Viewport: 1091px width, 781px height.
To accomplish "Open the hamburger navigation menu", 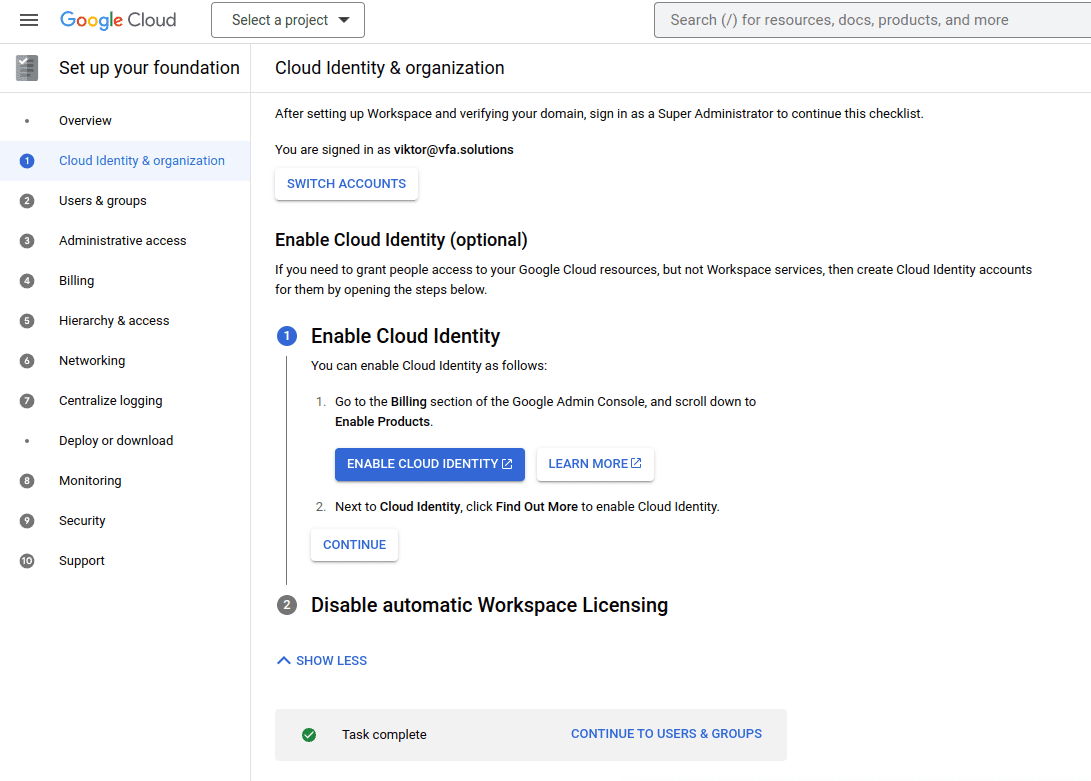I will point(29,20).
